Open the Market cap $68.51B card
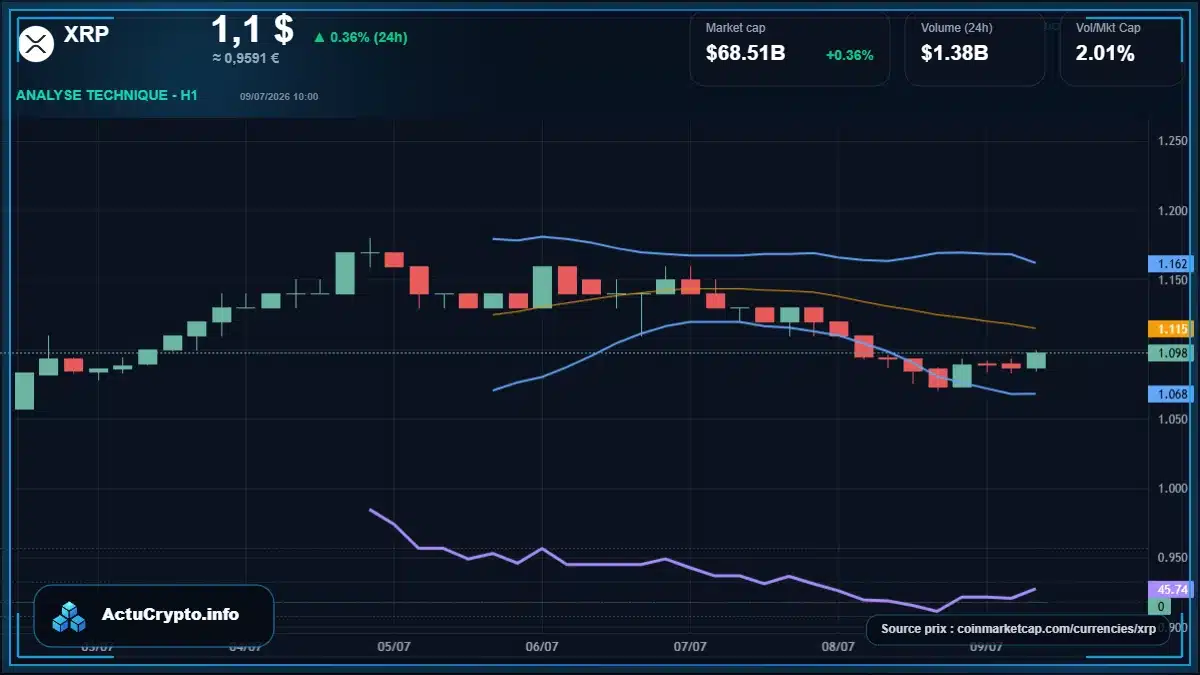 (x=790, y=48)
